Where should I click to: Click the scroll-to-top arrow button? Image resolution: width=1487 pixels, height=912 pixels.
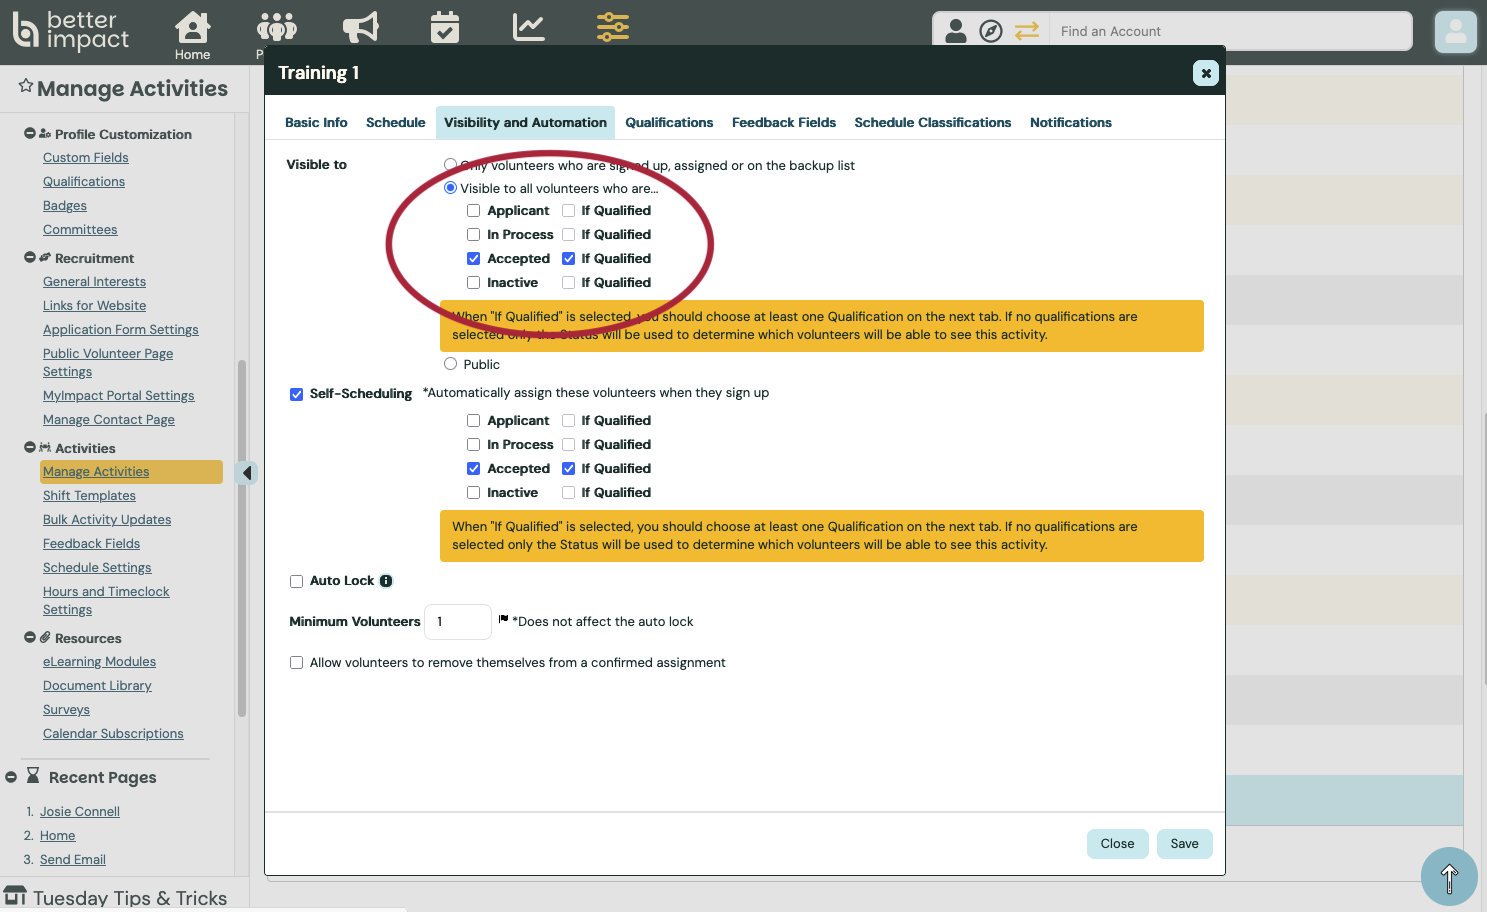pos(1448,877)
